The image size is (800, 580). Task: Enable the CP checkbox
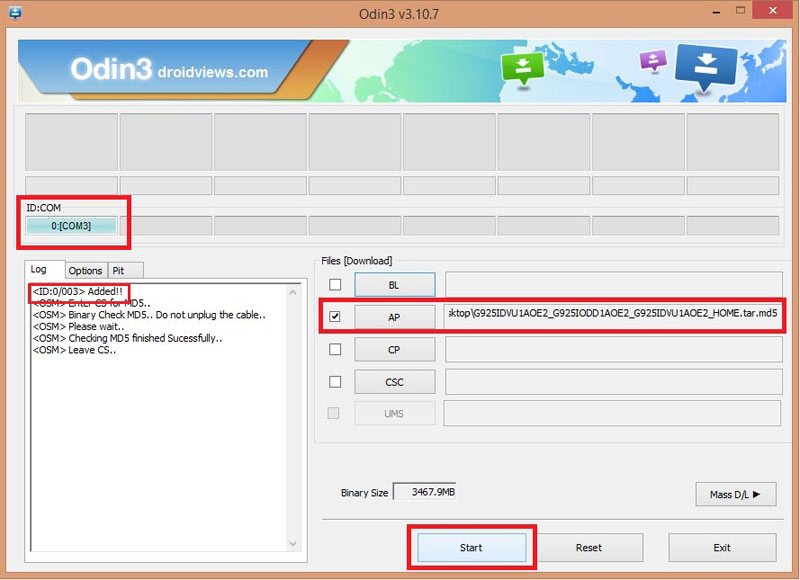click(335, 349)
